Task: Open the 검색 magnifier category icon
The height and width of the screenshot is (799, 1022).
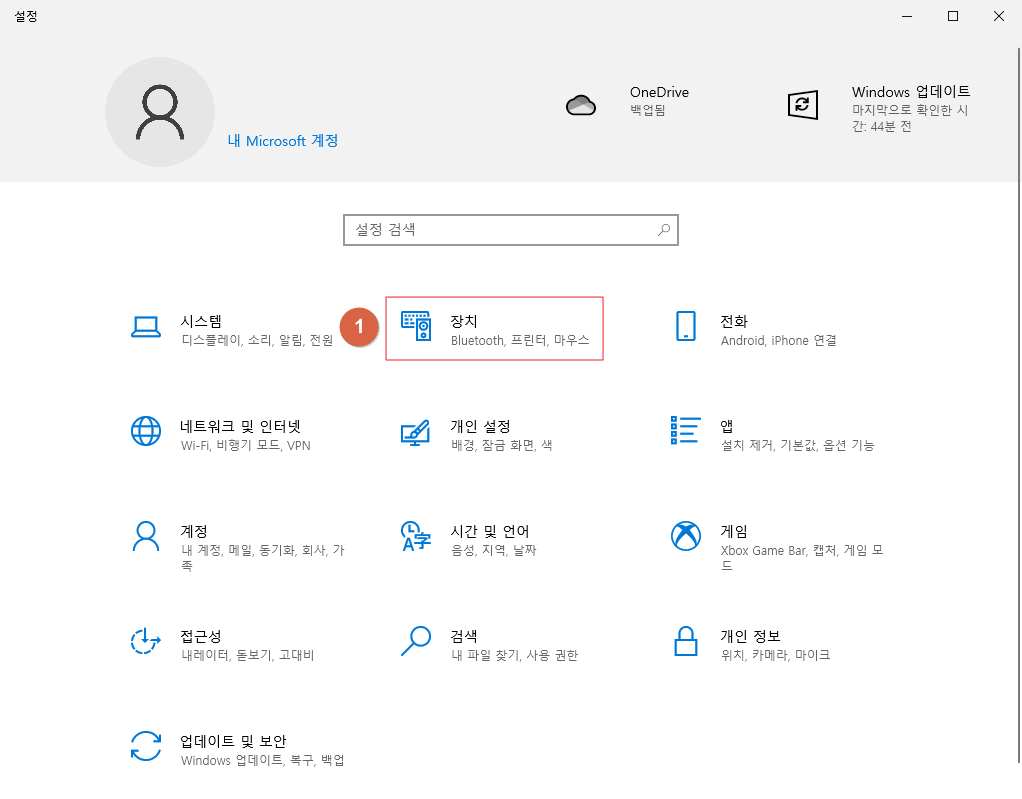Action: tap(416, 641)
